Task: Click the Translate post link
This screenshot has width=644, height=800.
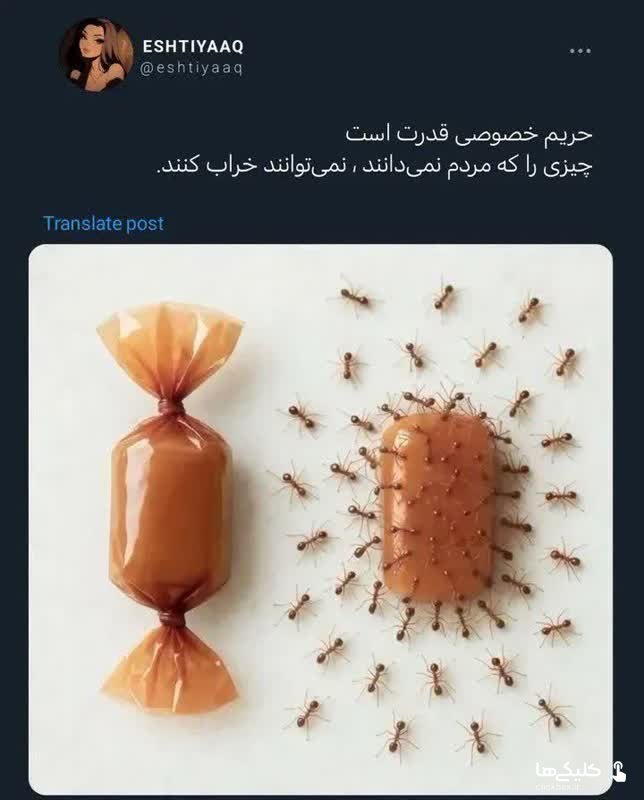Action: 104,223
